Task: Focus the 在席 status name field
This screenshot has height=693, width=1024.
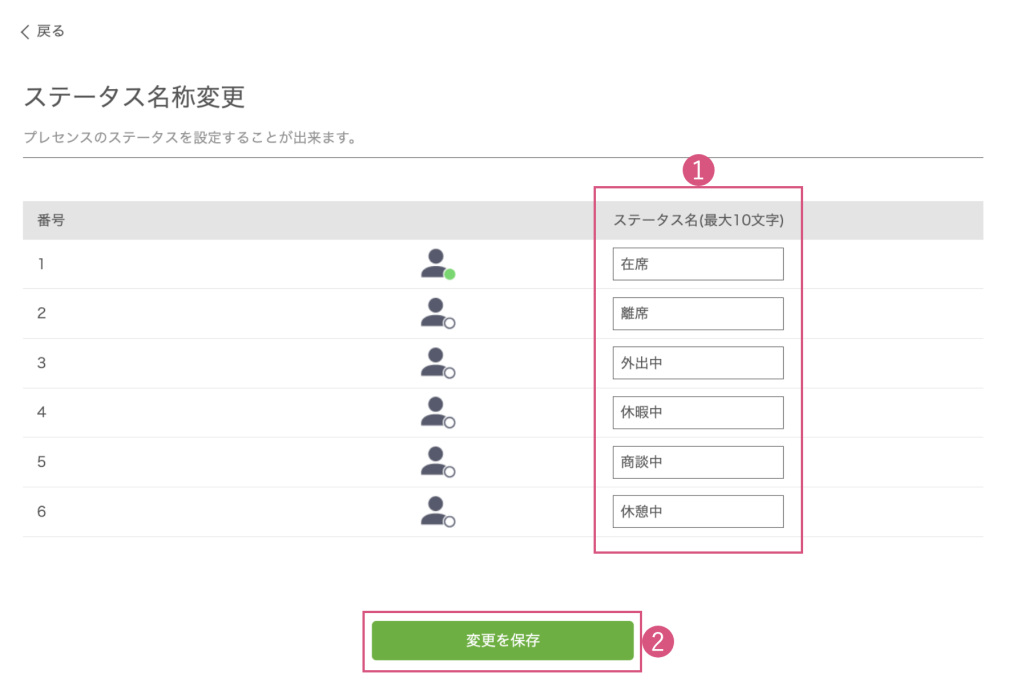Action: 697,265
